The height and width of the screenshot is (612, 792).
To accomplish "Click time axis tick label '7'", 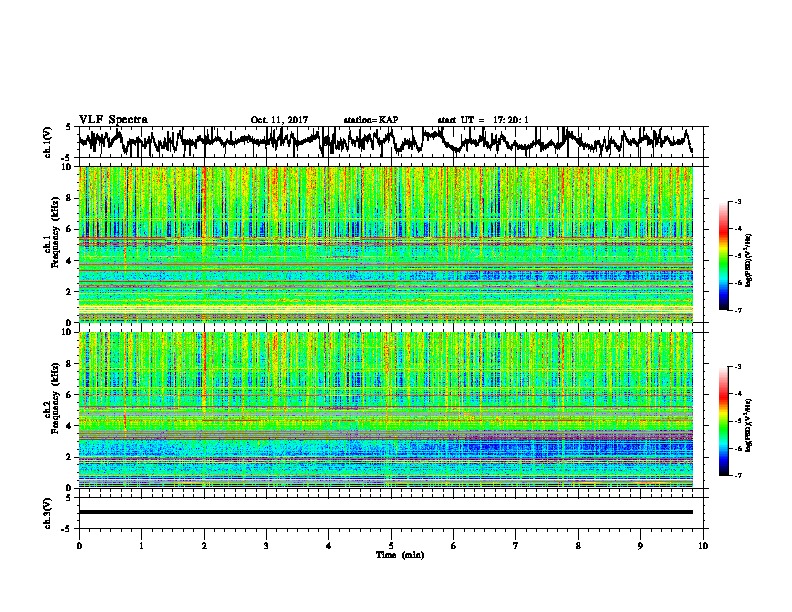I will point(516,546).
